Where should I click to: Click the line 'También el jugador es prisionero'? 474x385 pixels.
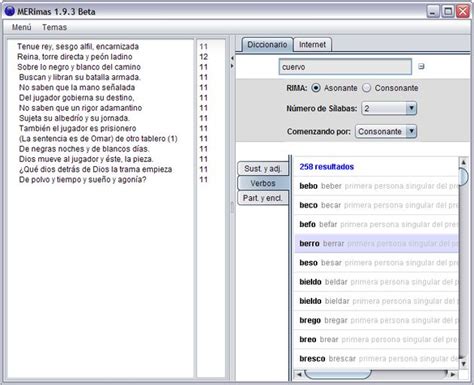coord(78,129)
